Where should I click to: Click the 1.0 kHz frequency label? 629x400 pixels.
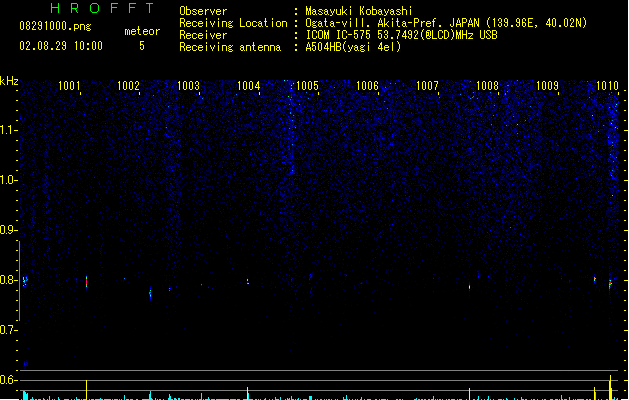click(8, 180)
